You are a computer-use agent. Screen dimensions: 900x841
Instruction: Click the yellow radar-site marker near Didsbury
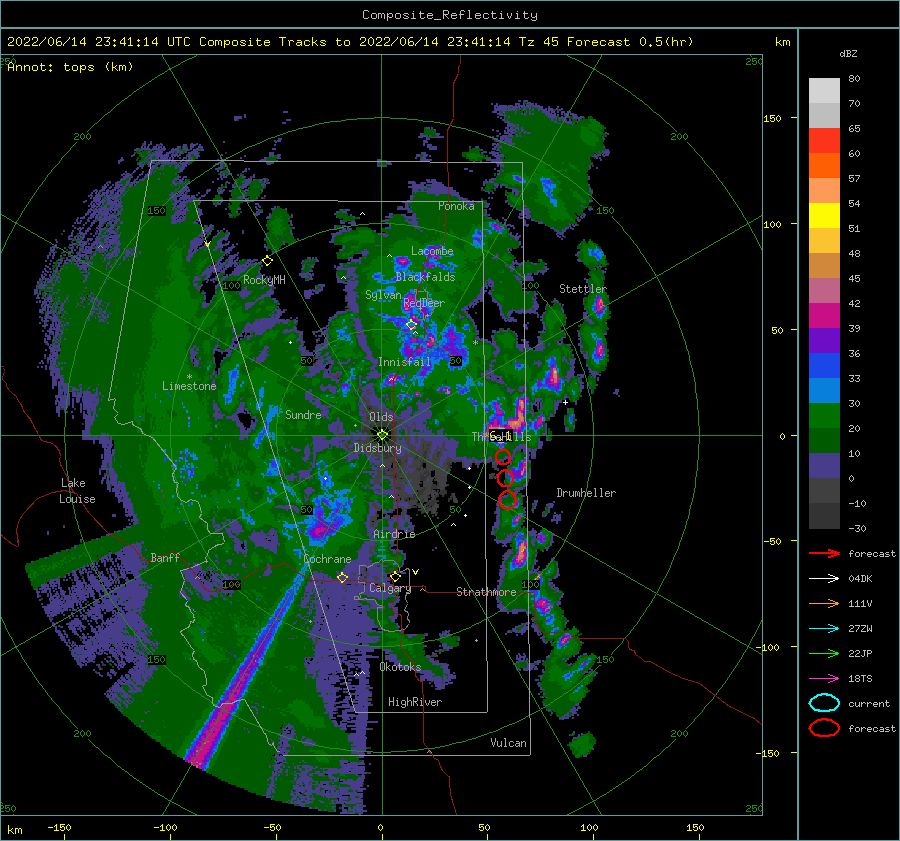pos(382,435)
